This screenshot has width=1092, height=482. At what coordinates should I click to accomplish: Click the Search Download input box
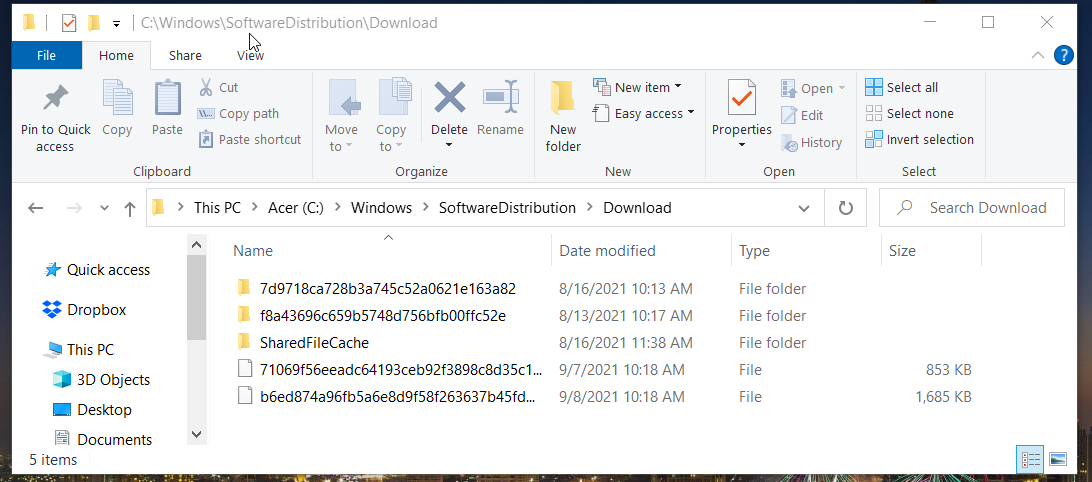pyautogui.click(x=972, y=208)
